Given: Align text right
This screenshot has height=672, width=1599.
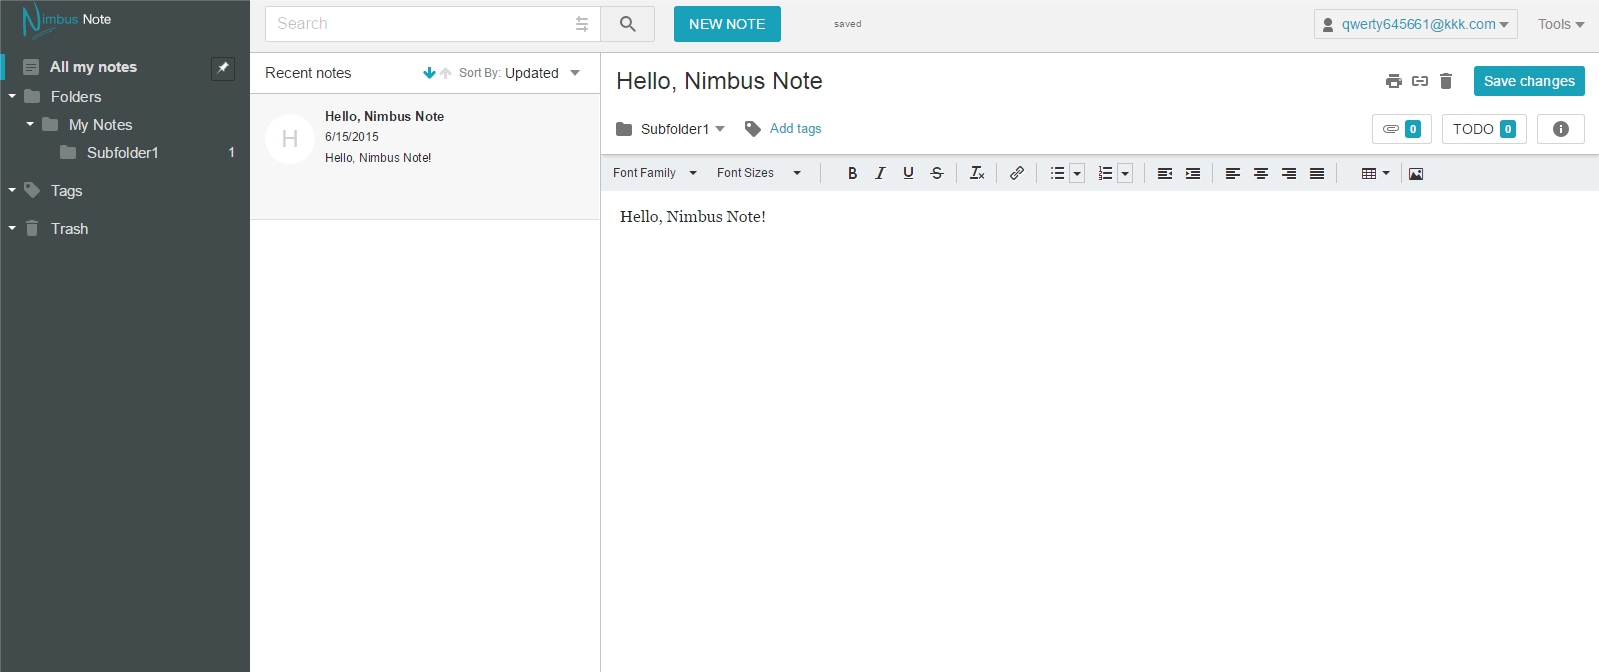Looking at the screenshot, I should (1289, 173).
